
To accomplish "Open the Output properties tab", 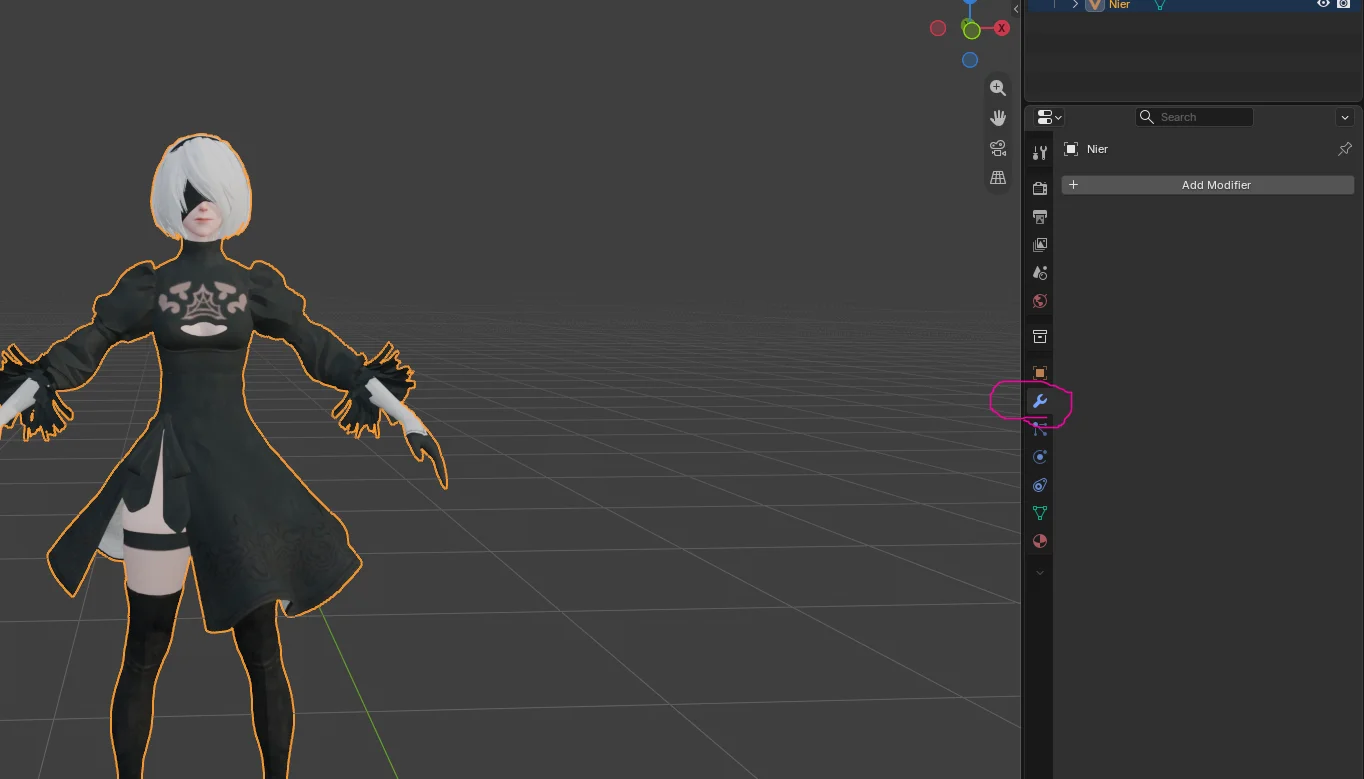I will point(1040,216).
